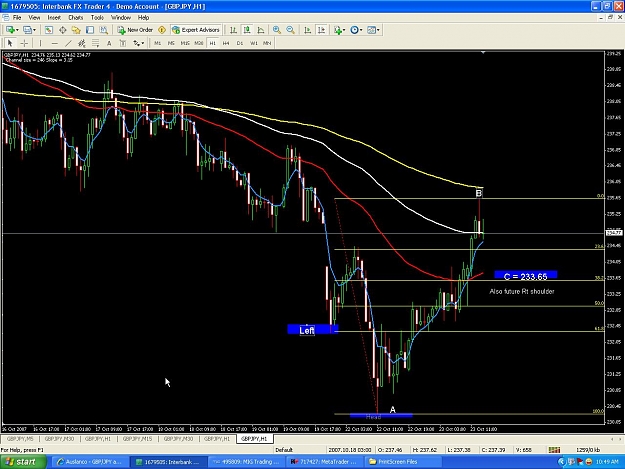
Task: Switch chart to candlestick mode
Action: tap(247, 30)
